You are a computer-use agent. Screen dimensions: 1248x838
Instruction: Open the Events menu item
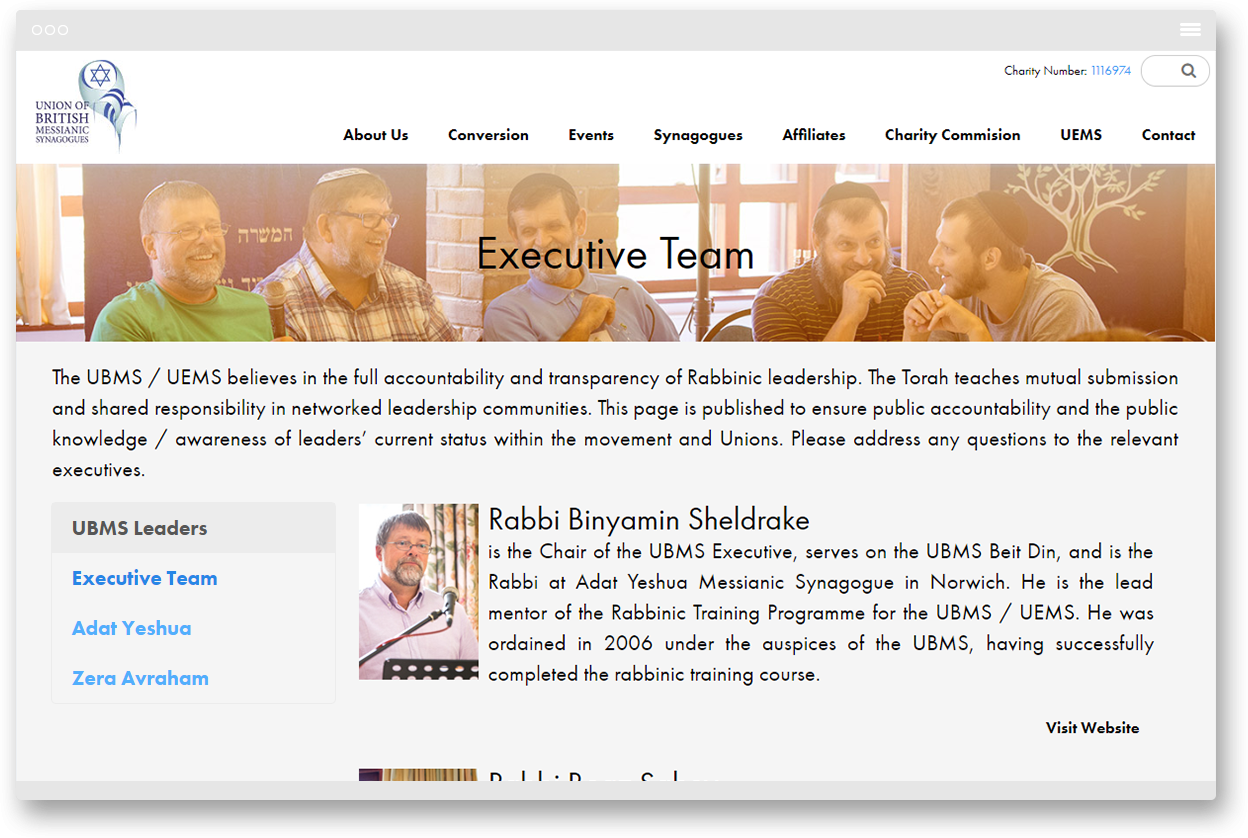pyautogui.click(x=591, y=135)
